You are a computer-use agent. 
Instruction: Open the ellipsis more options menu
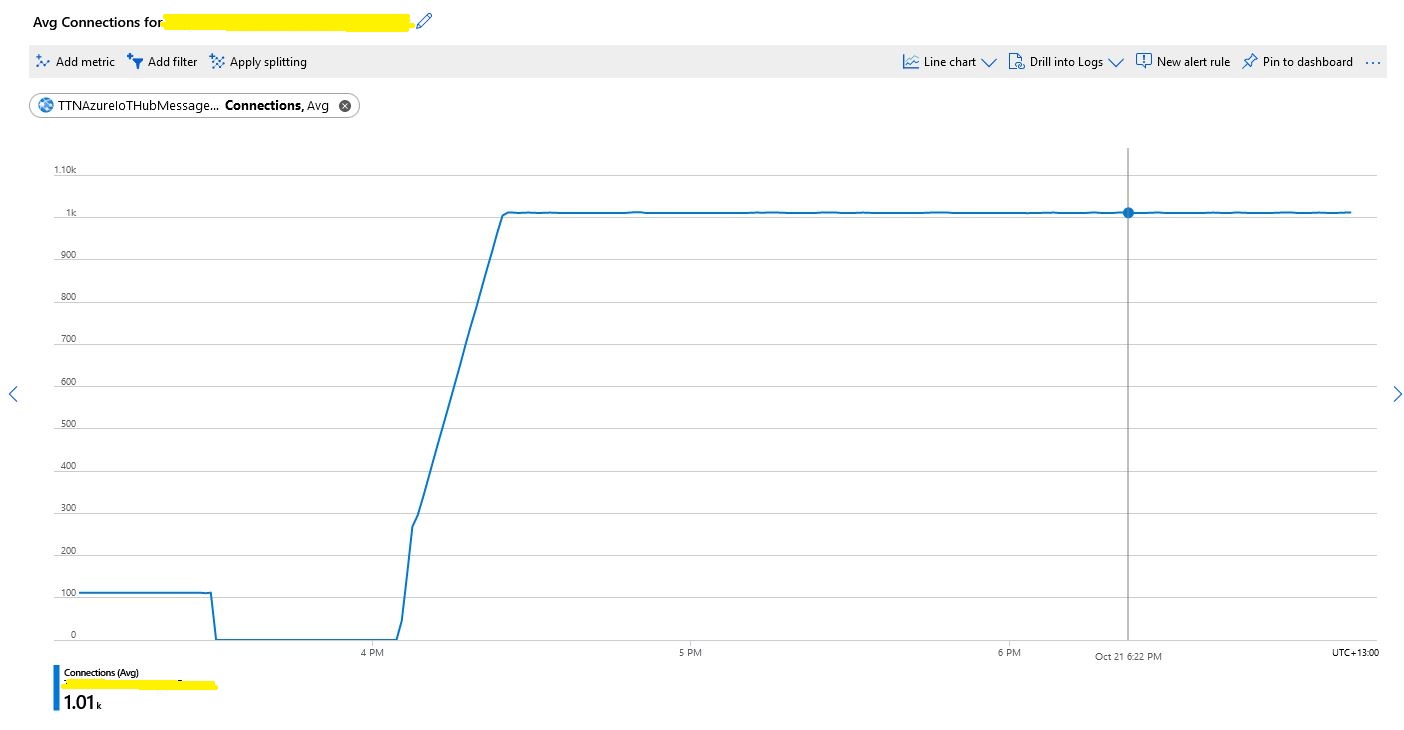[x=1373, y=62]
